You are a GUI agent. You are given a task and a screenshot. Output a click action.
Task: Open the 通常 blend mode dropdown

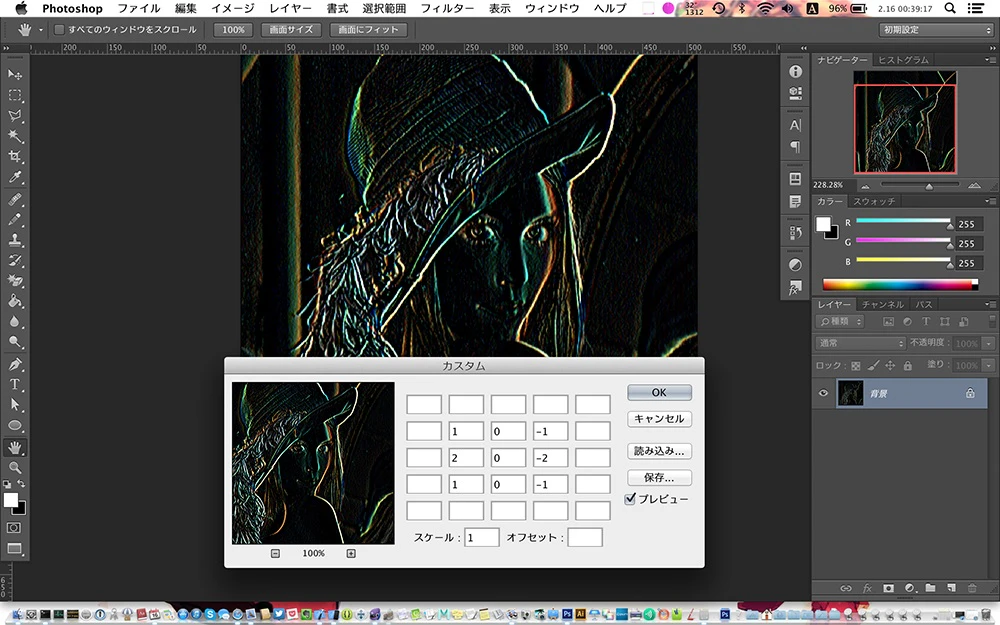860,343
